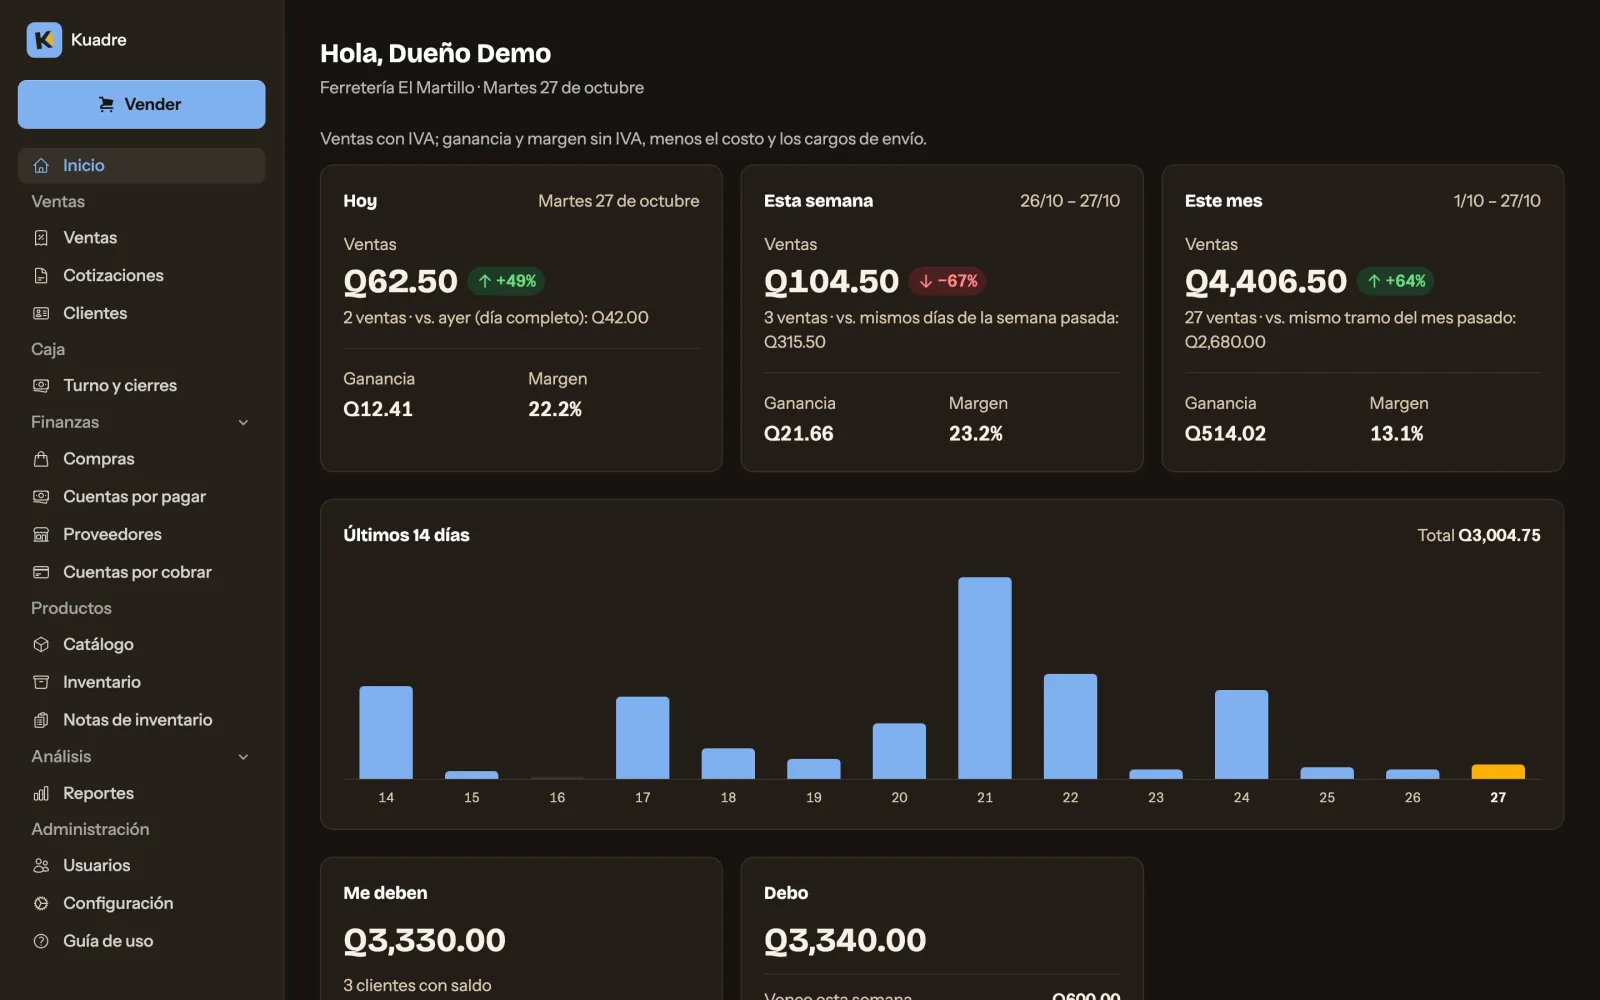Go to Cotizaciones in the sidebar
Viewport: 1600px width, 1000px height.
click(x=141, y=276)
